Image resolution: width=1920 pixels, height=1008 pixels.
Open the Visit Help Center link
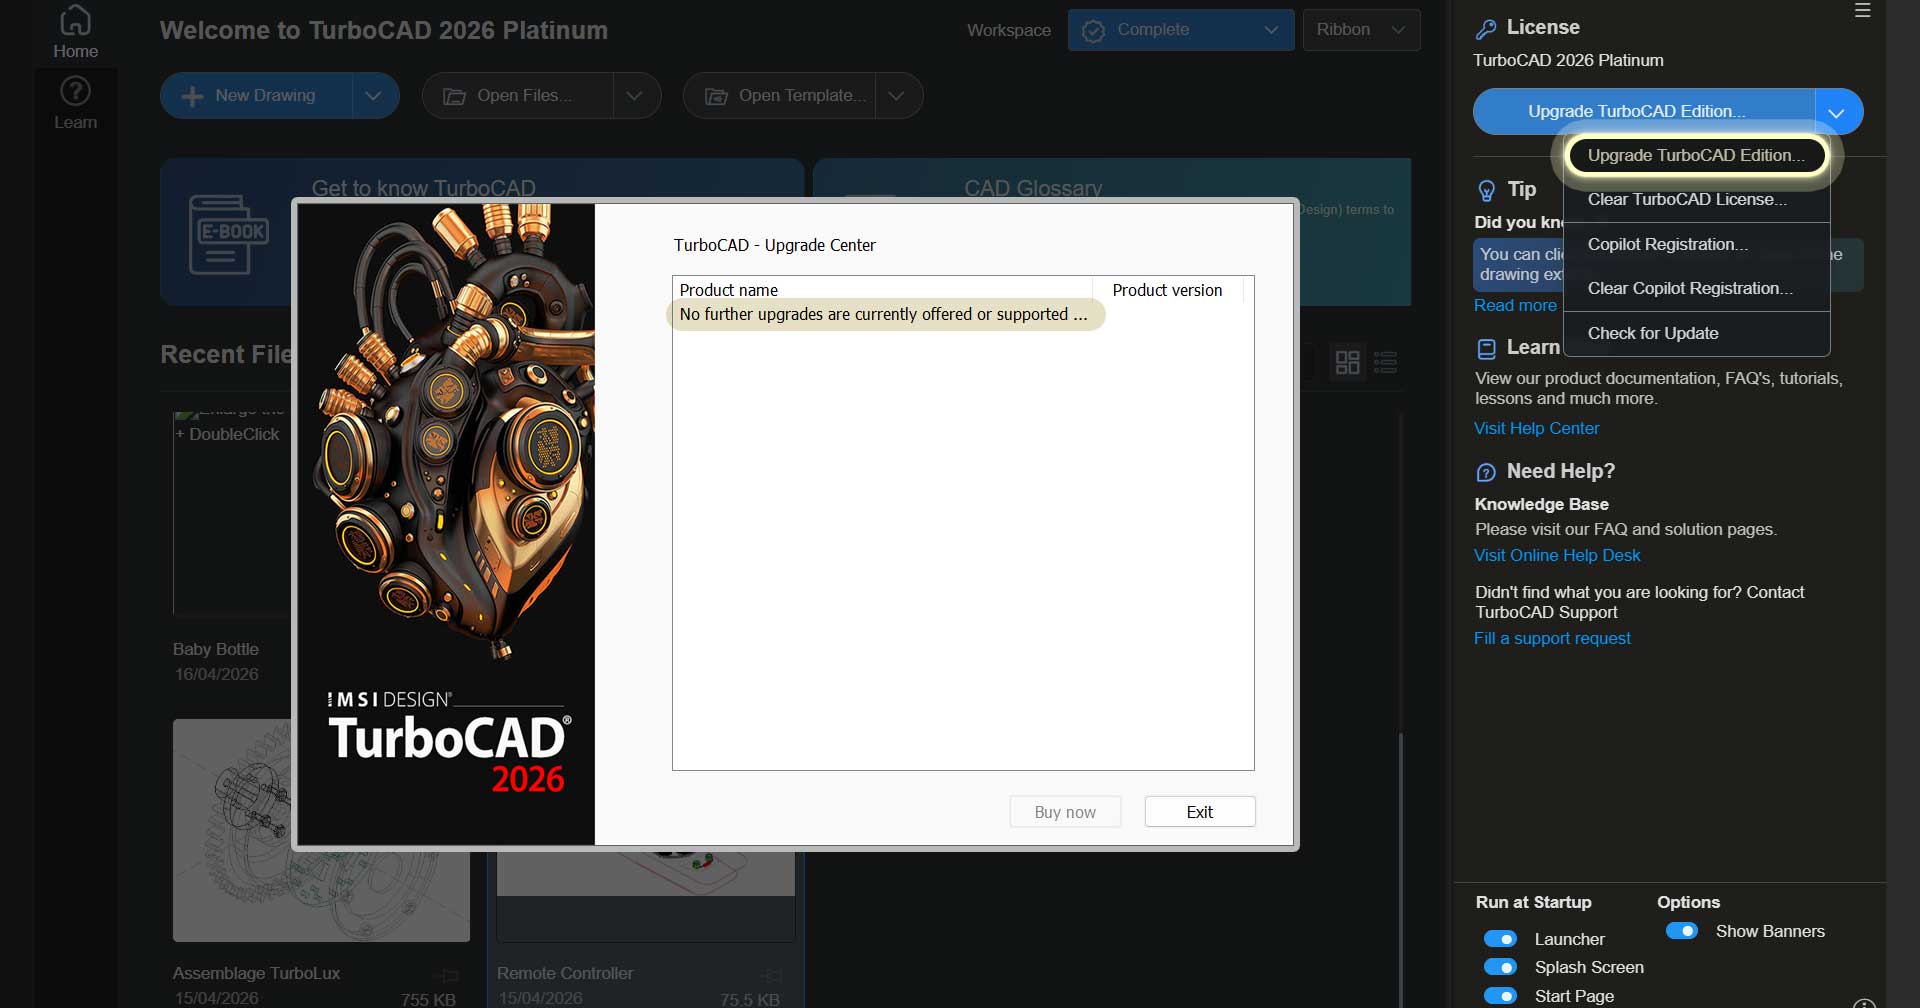click(x=1536, y=429)
